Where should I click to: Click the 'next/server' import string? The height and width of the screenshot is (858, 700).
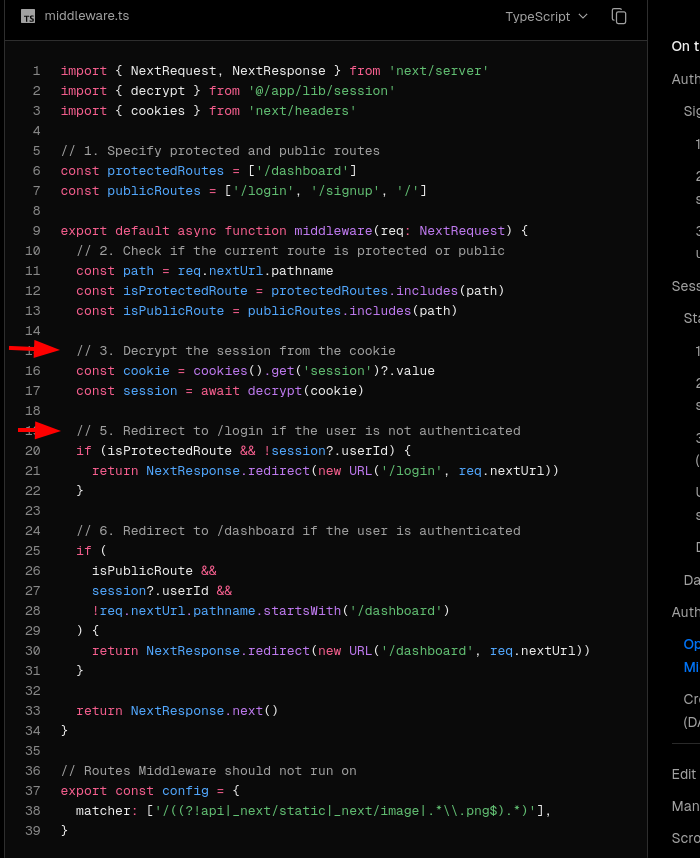tap(439, 71)
